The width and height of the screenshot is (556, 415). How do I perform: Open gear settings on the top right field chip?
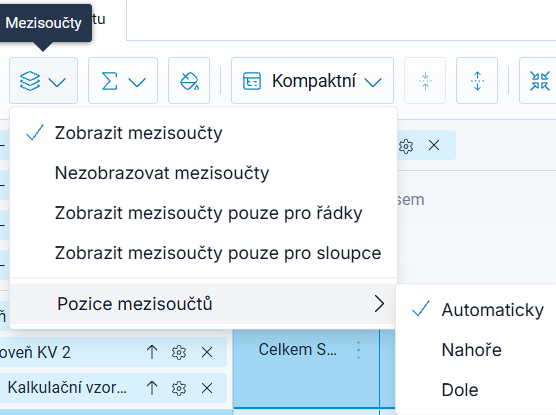tap(406, 146)
